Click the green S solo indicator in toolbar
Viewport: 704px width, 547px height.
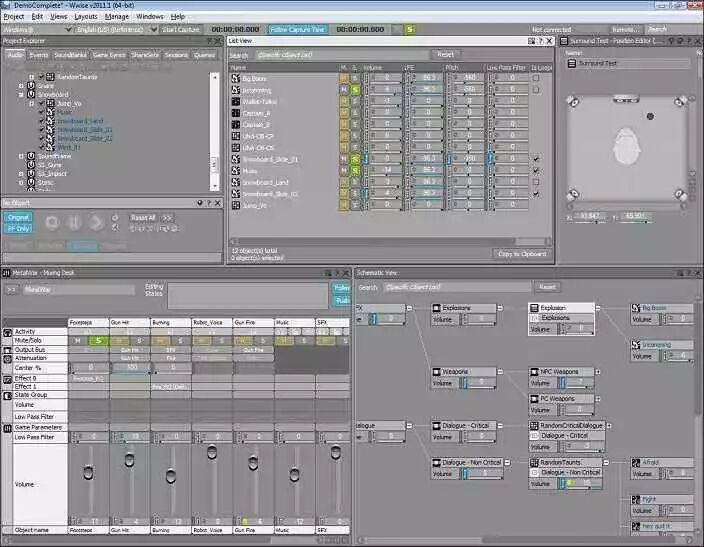[x=410, y=30]
